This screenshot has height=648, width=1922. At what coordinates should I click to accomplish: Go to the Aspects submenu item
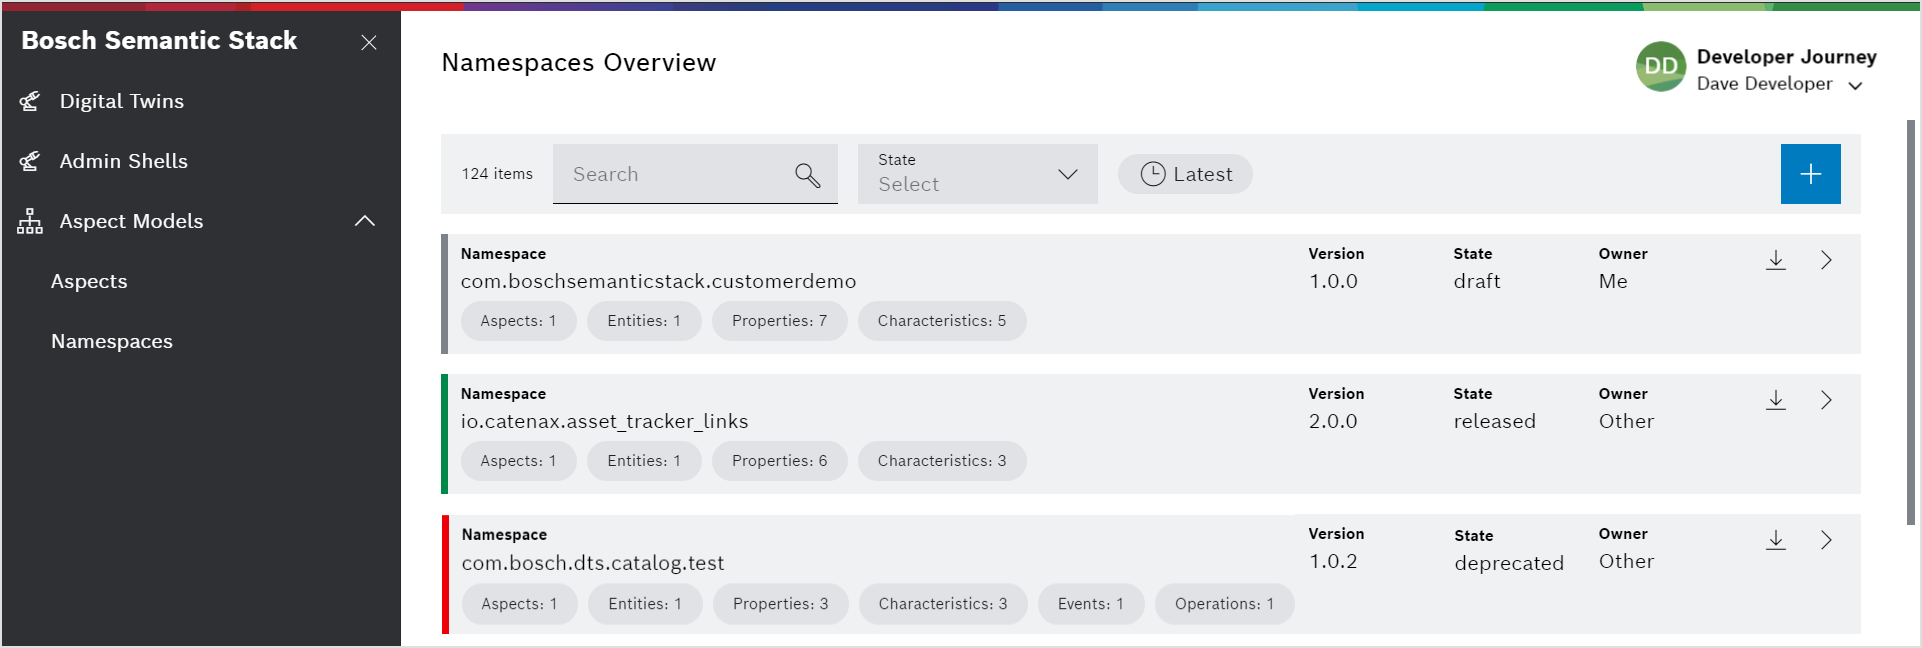pyautogui.click(x=89, y=281)
